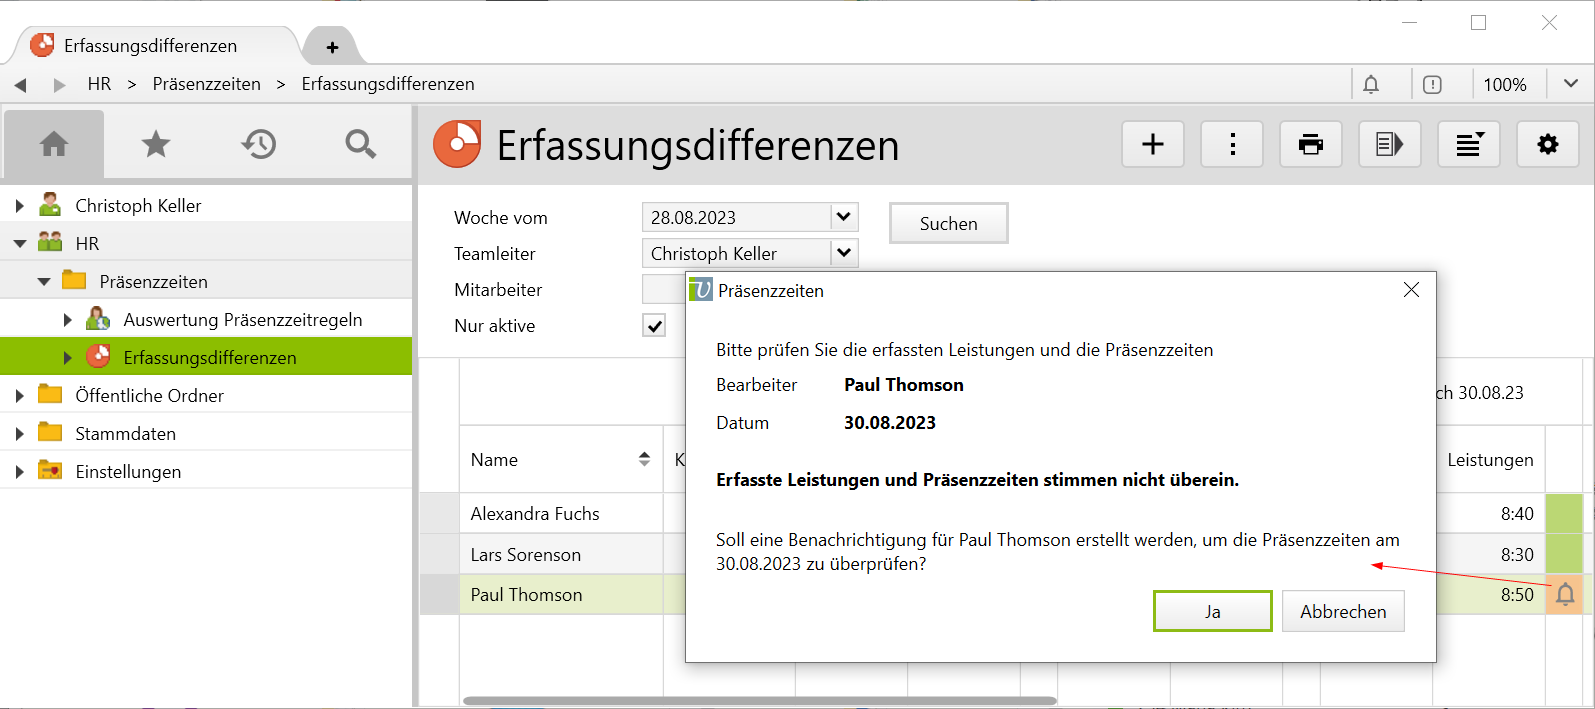Open the settings gear icon

click(x=1548, y=145)
